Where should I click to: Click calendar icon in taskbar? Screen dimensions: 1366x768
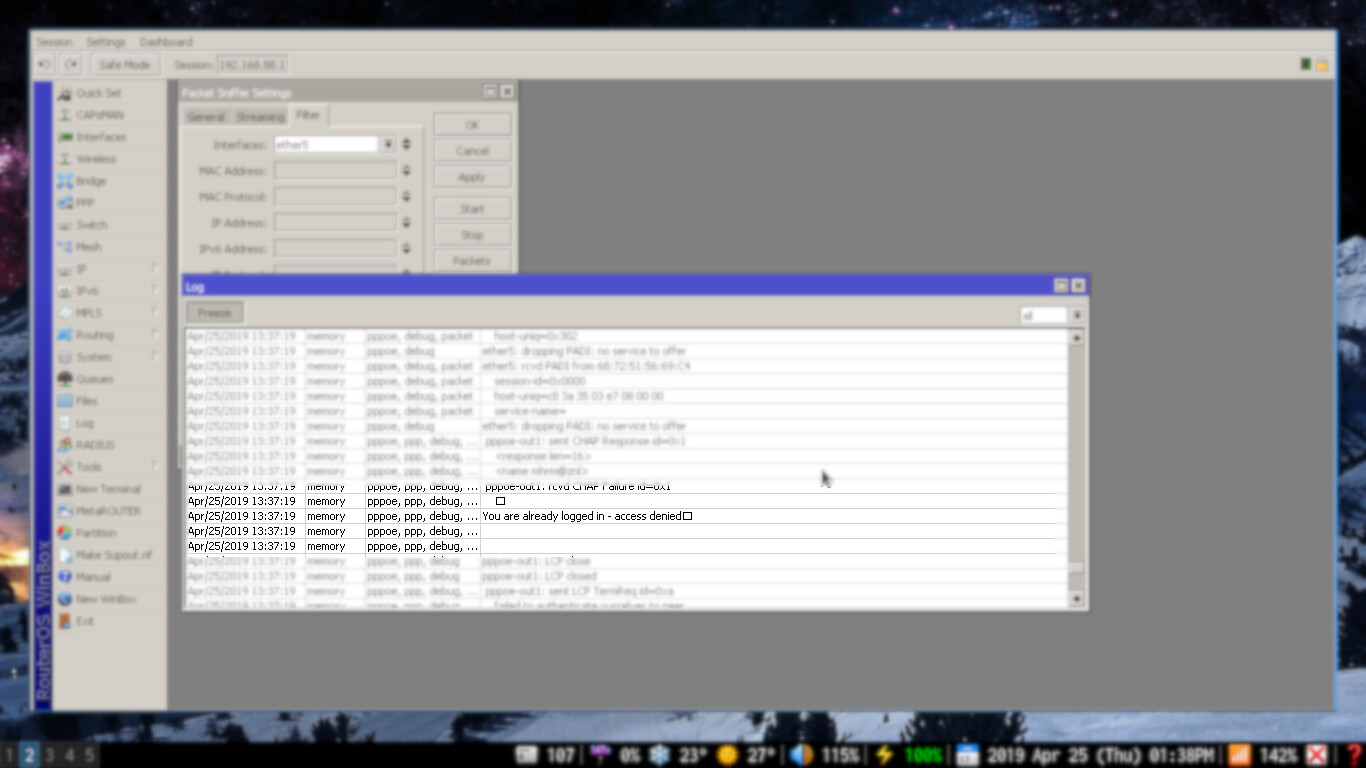[x=967, y=755]
